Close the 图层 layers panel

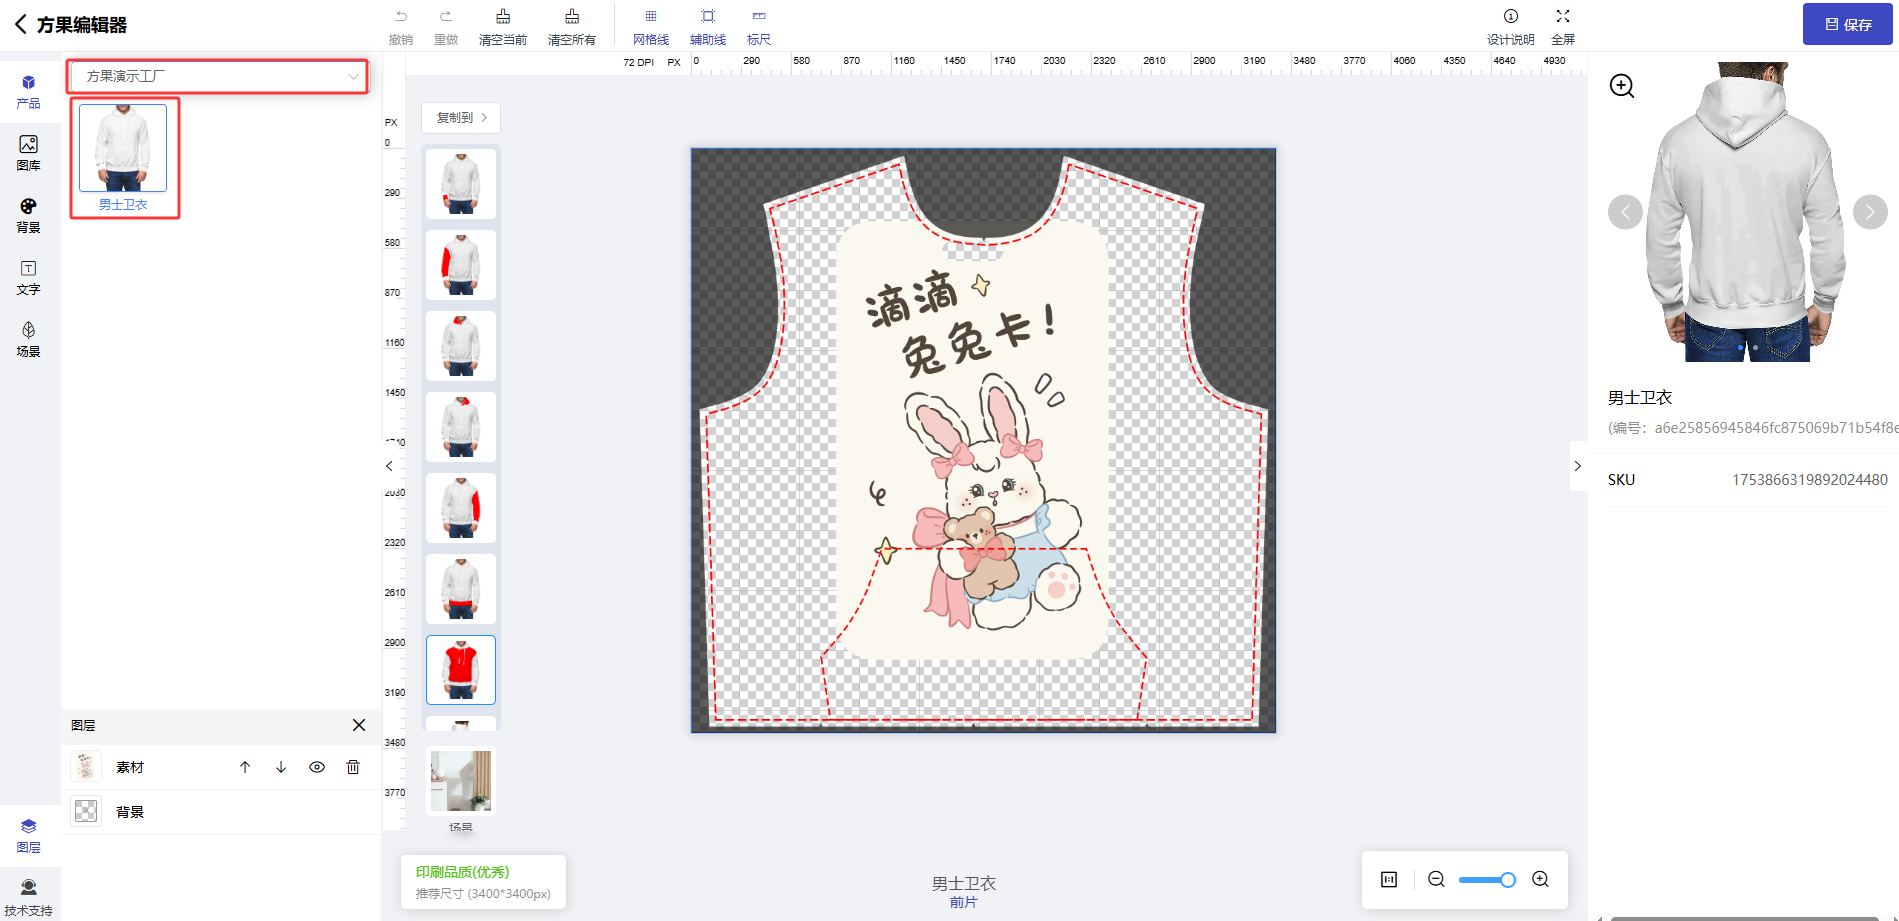(x=359, y=725)
